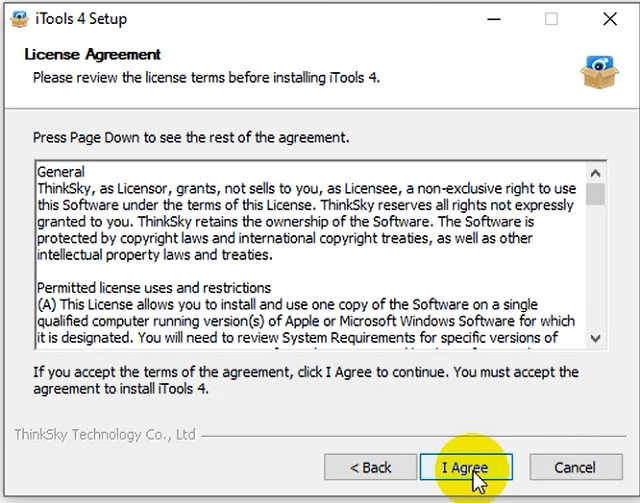Click the Please review the license terms subtitle
This screenshot has height=503, width=640.
[x=206, y=78]
